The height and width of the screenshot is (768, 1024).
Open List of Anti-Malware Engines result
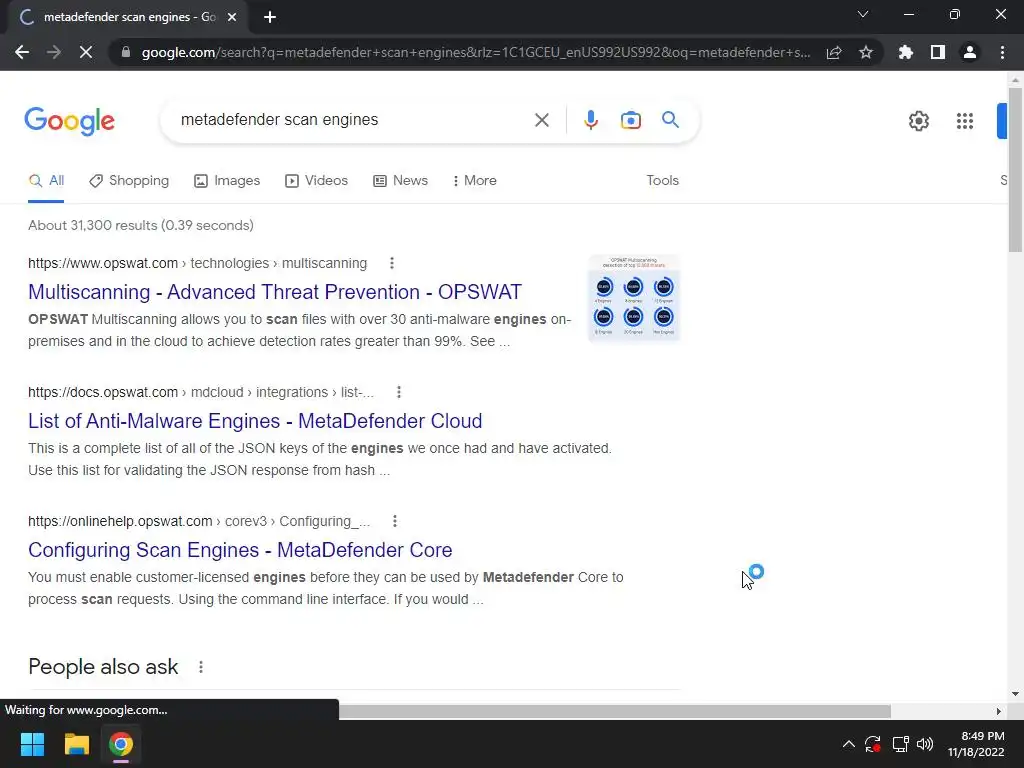pyautogui.click(x=255, y=421)
